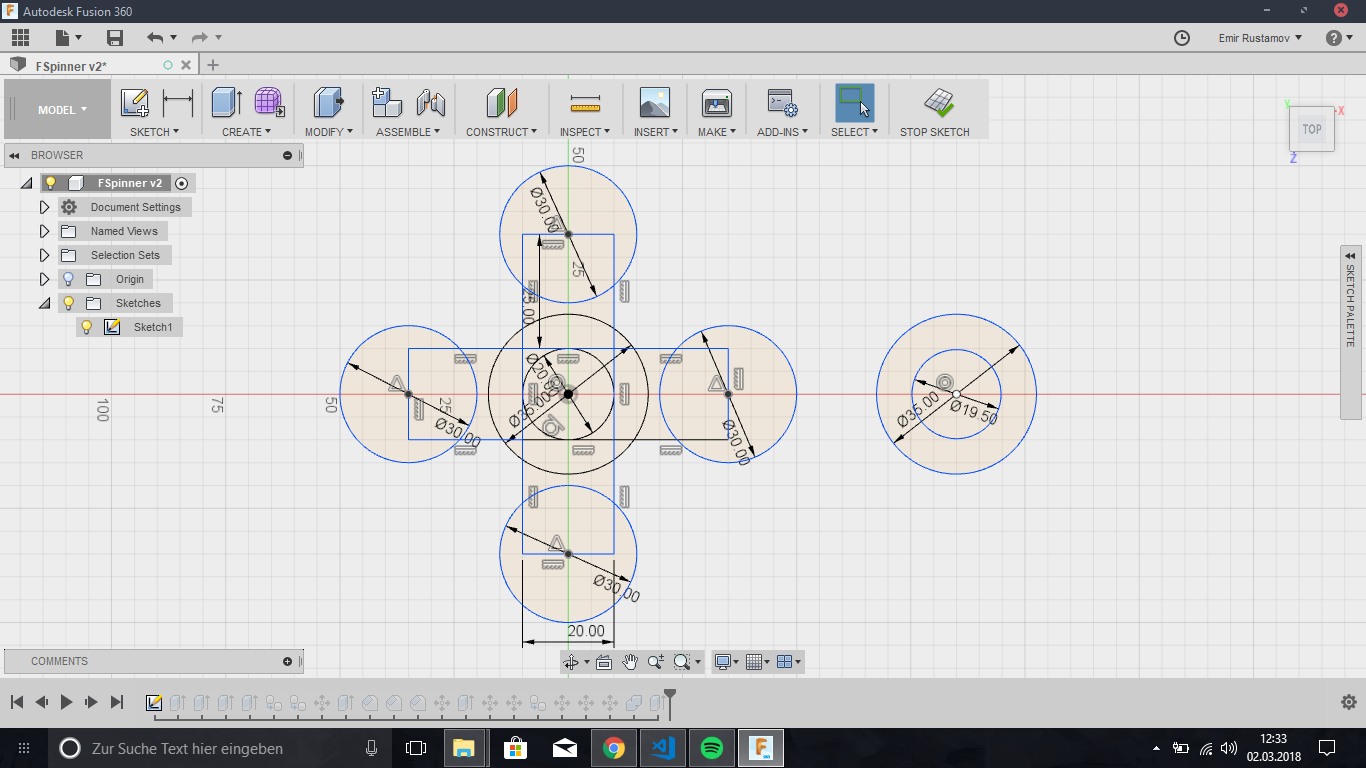This screenshot has width=1366, height=768.
Task: Switch to the FSpinner v2 document tab
Action: coord(72,66)
